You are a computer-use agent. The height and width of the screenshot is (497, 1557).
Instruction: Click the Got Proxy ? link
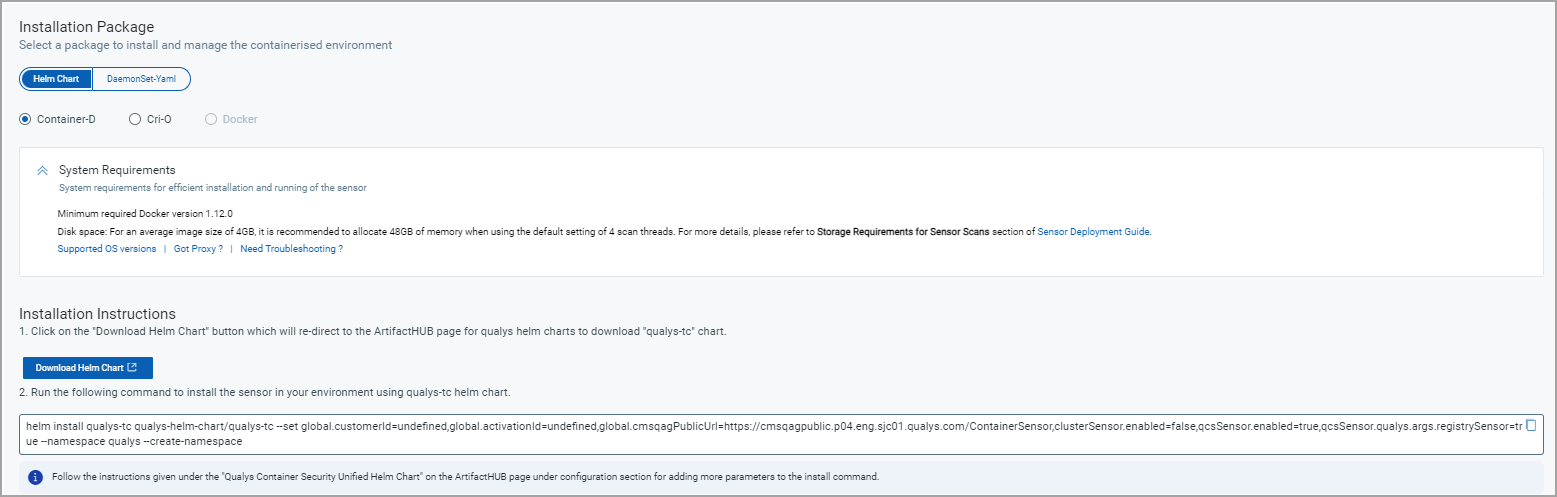pos(198,249)
